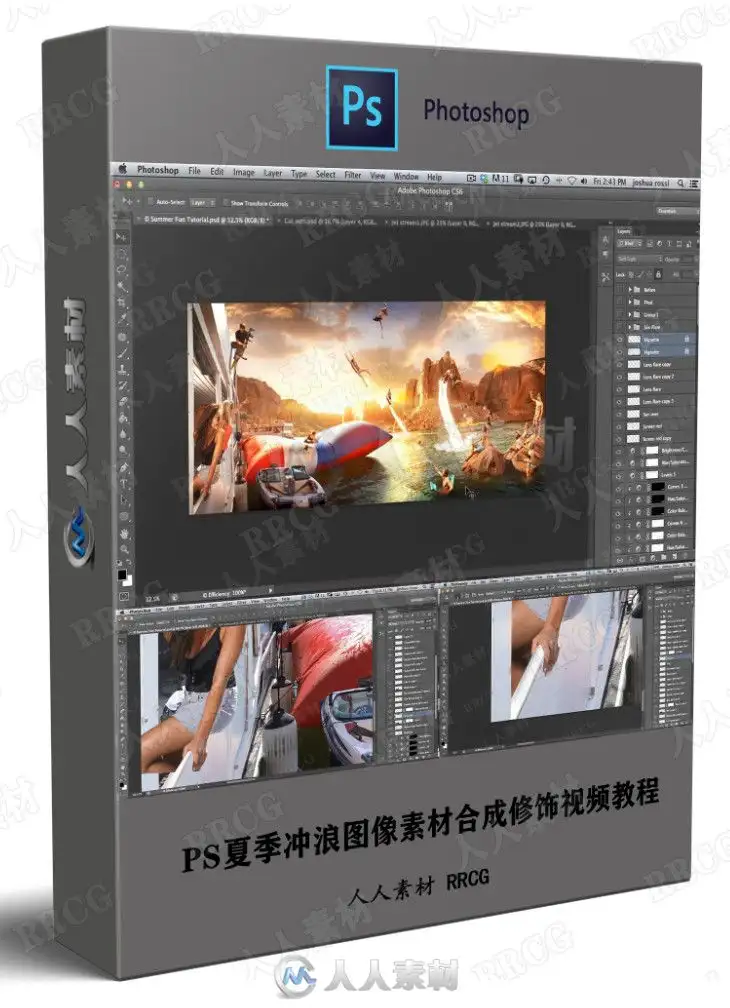This screenshot has height=1008, width=730.
Task: Select the Clone Stamp tool
Action: (x=121, y=370)
